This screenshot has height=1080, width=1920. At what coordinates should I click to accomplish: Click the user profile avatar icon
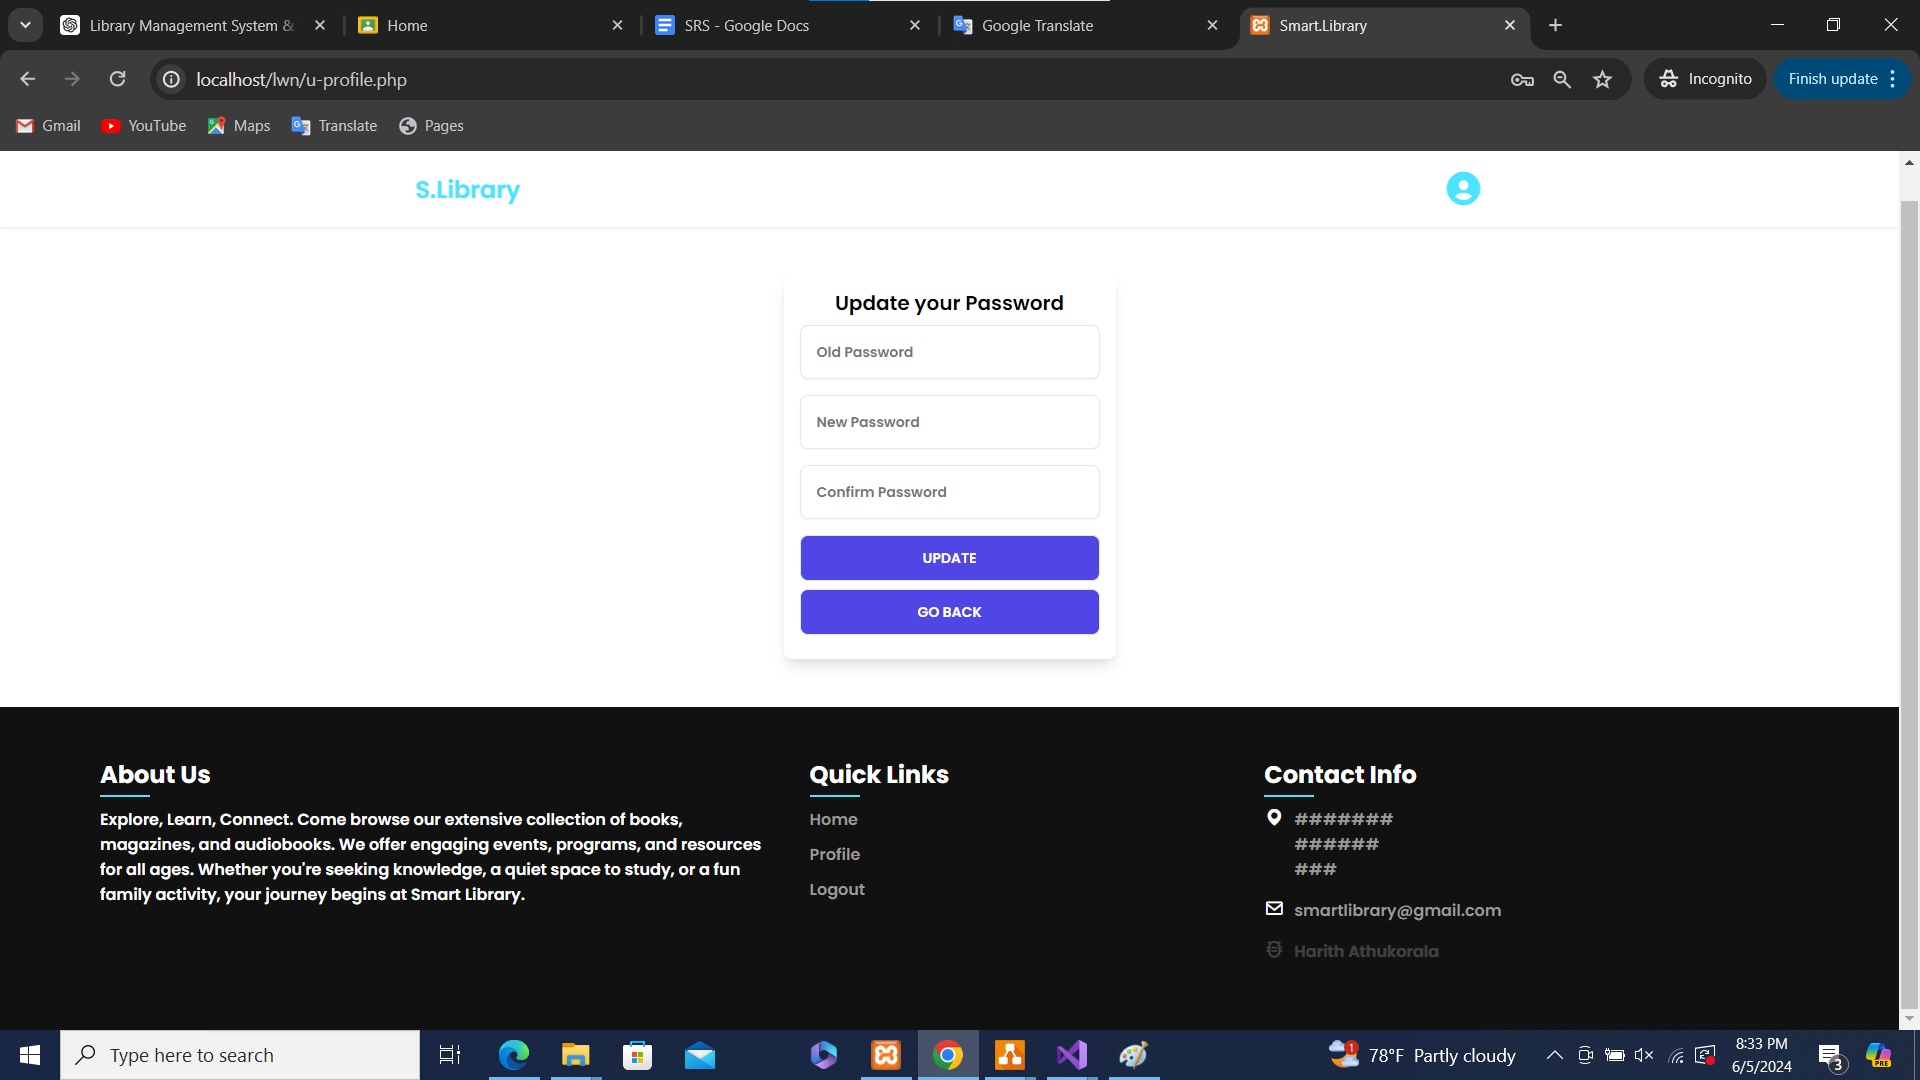[x=1462, y=189]
